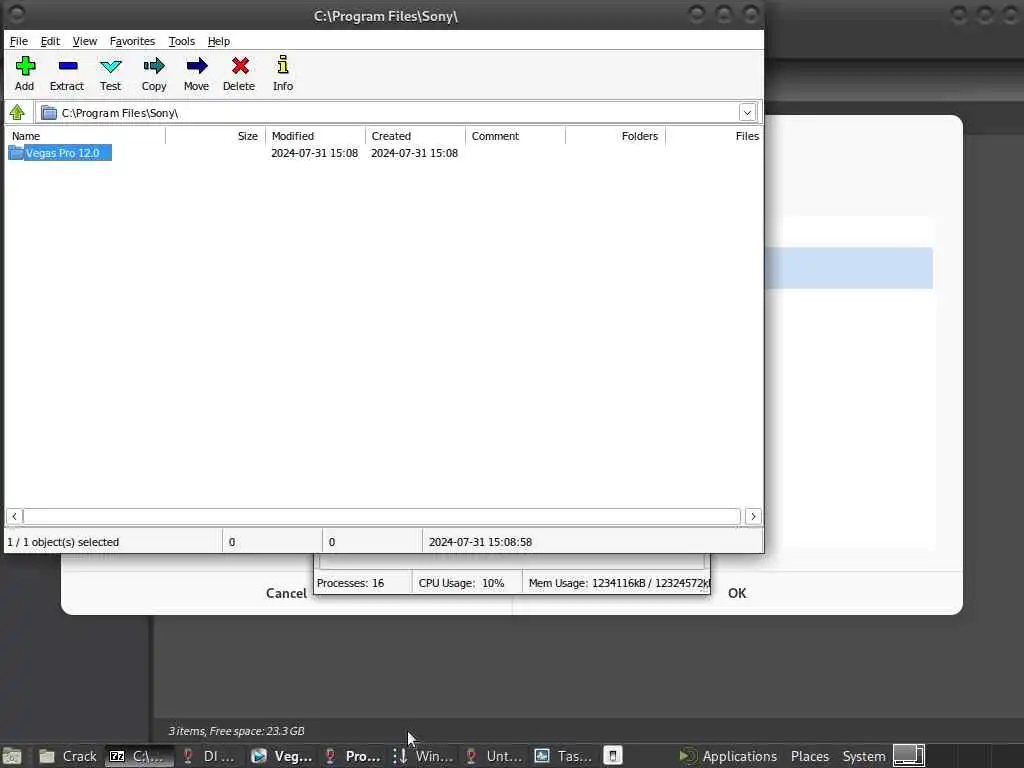Viewport: 1024px width, 768px height.
Task: Click the Vegas Pro 12.0 folder icon
Action: (16, 153)
